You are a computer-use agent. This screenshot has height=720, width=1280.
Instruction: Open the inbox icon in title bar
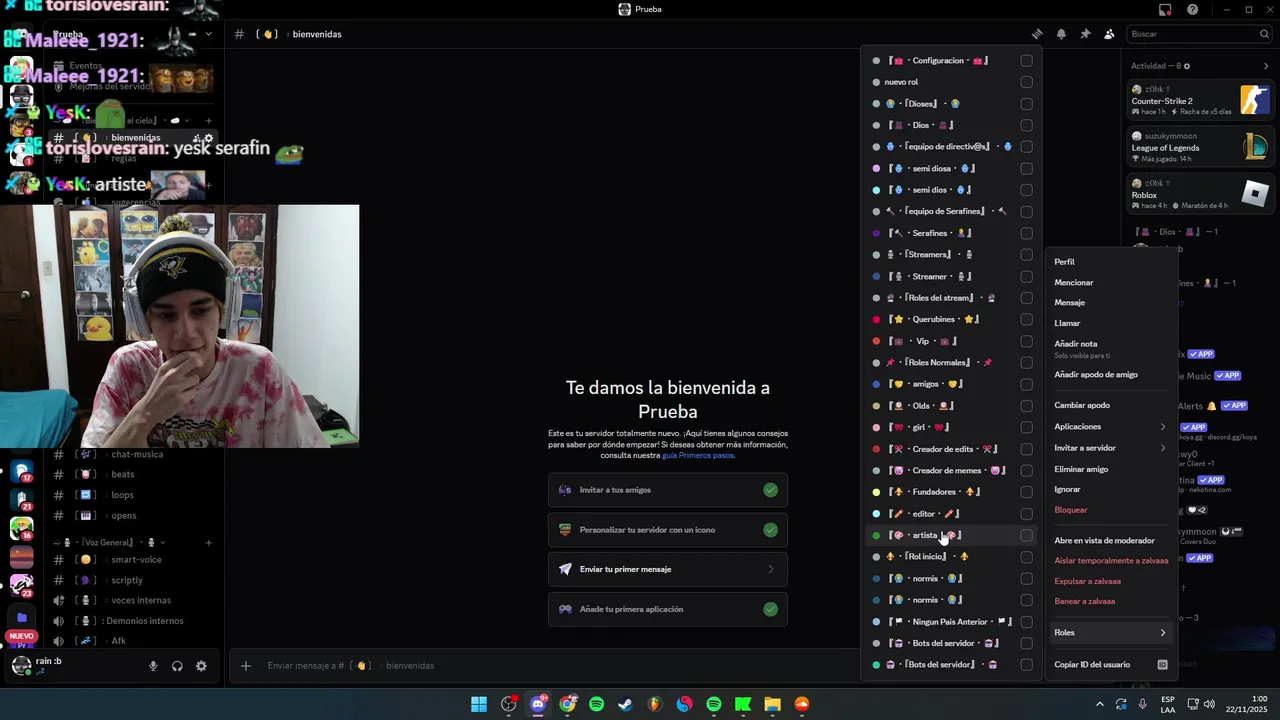1165,9
